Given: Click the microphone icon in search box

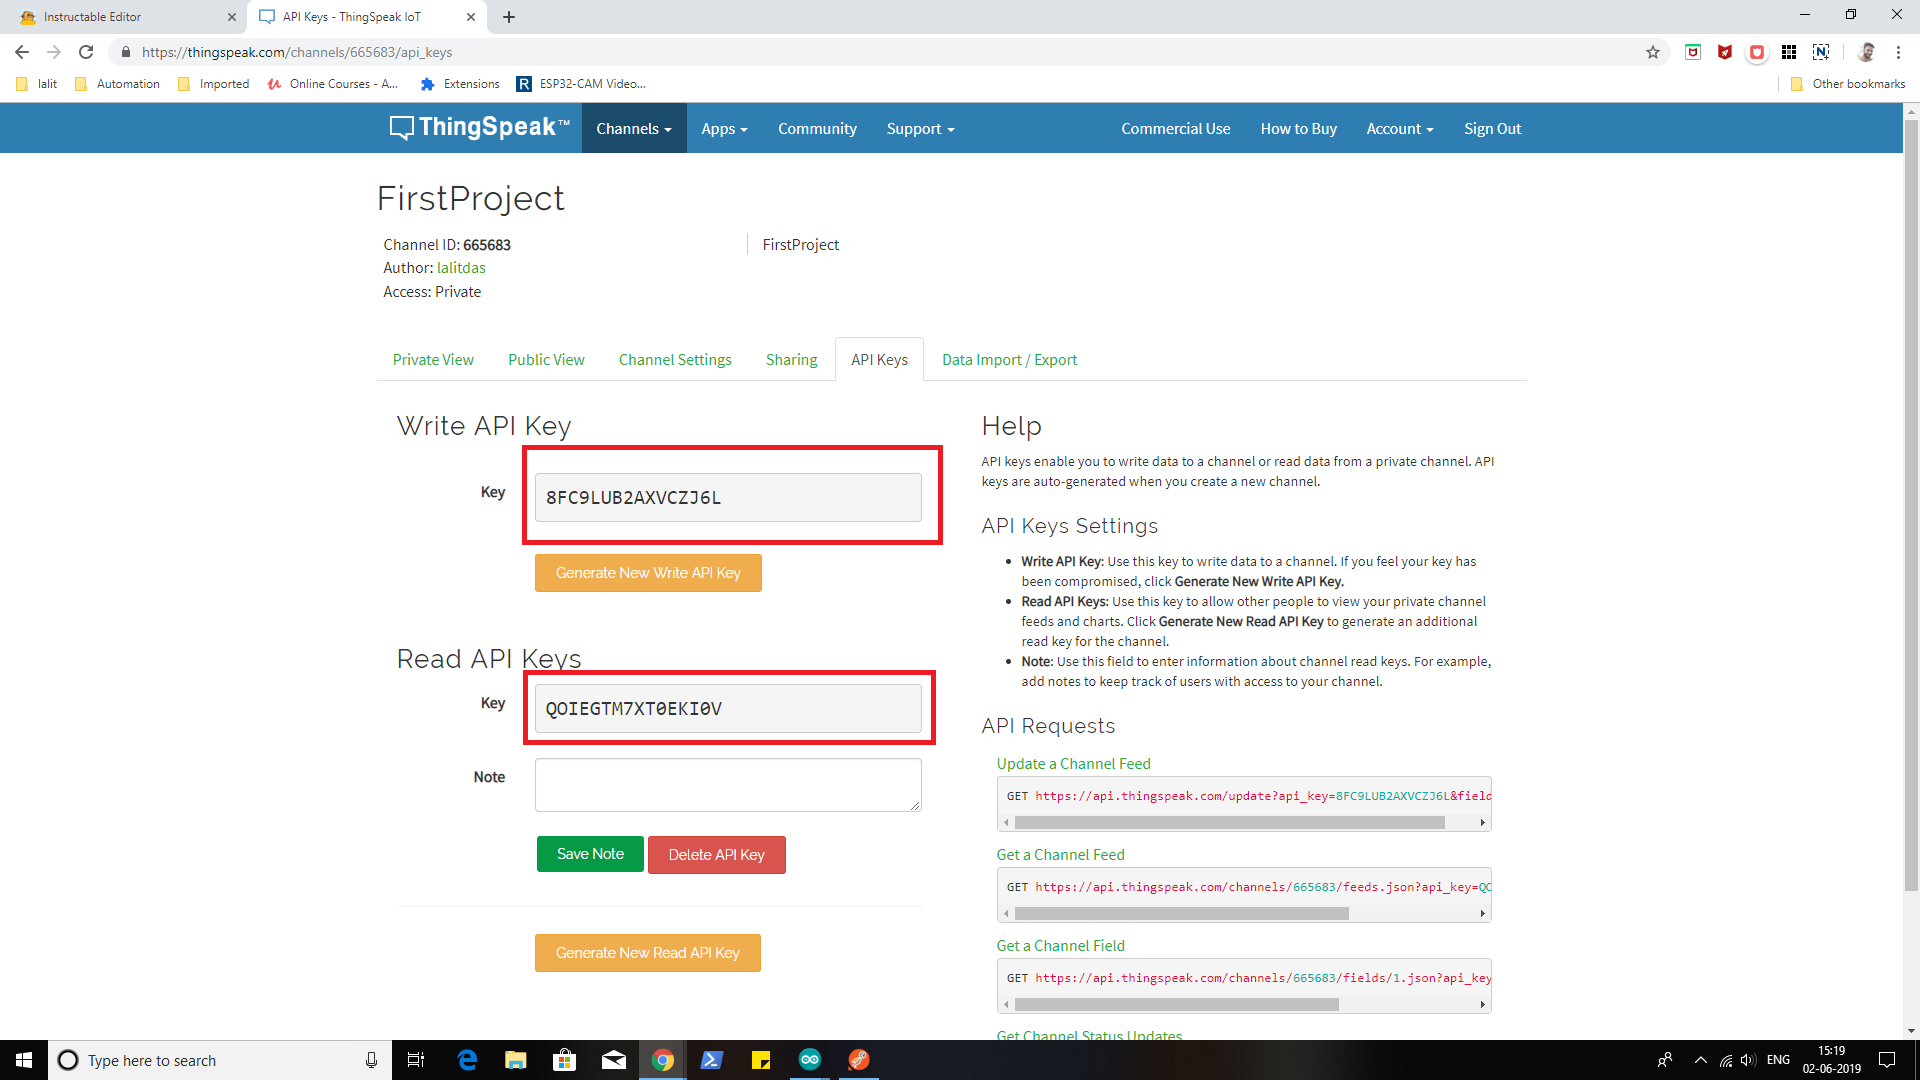Looking at the screenshot, I should 371,1060.
